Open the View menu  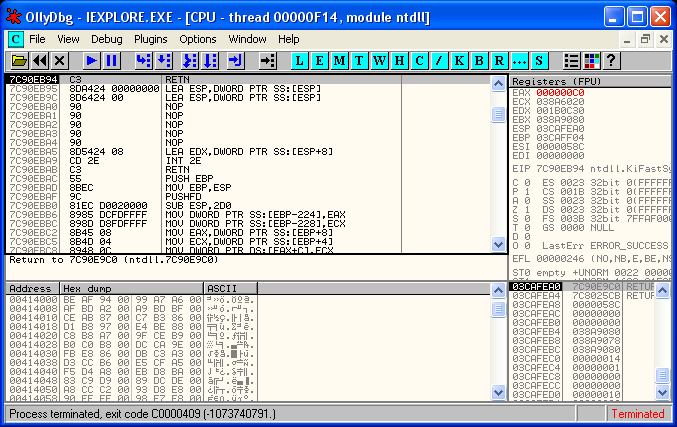pos(68,39)
